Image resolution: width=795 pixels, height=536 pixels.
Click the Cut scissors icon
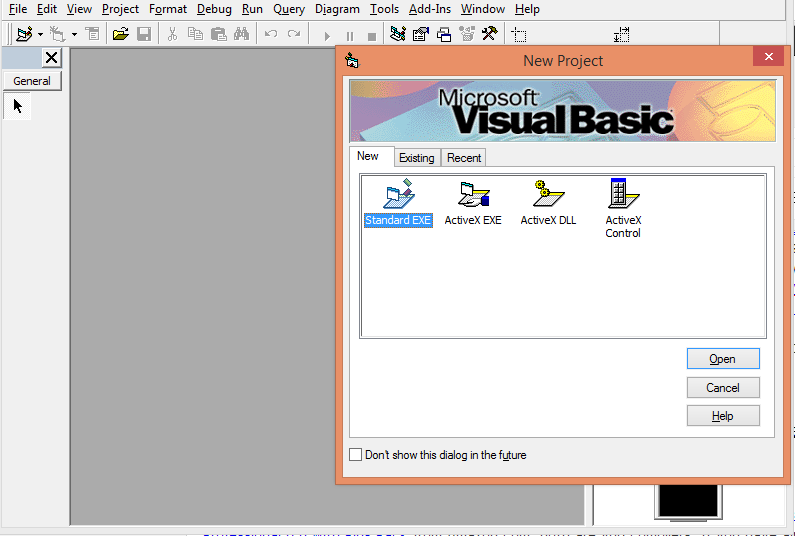coord(172,34)
